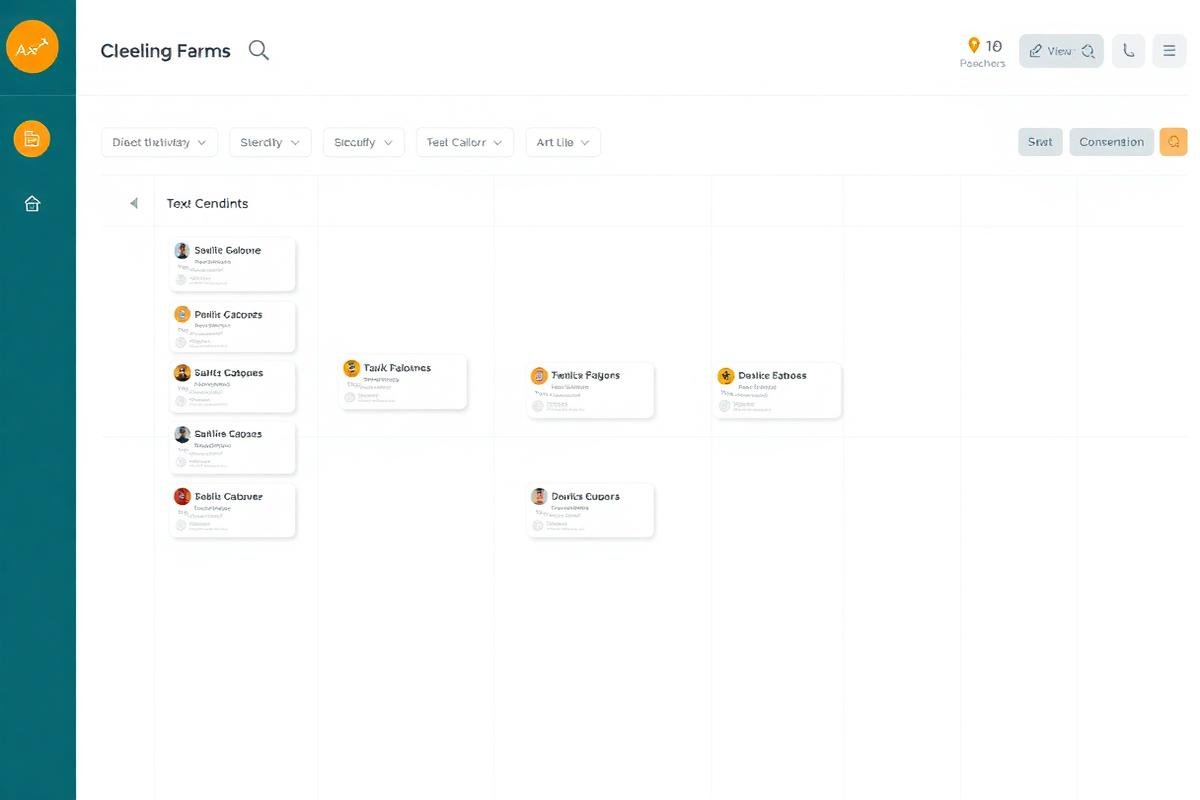Click the Cleeling Farms title
1200x800 pixels.
coord(165,51)
